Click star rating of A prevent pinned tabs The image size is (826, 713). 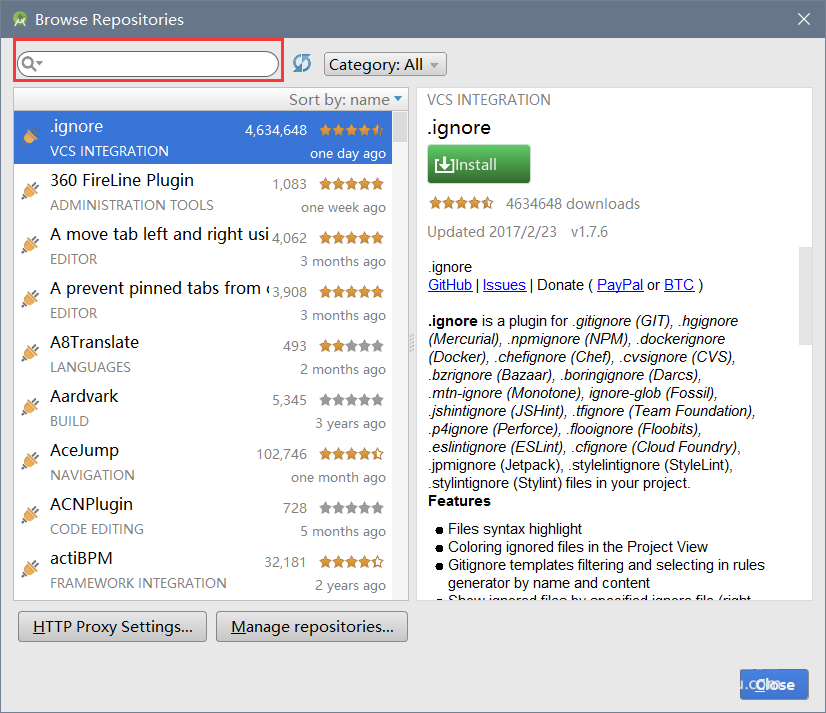(351, 292)
